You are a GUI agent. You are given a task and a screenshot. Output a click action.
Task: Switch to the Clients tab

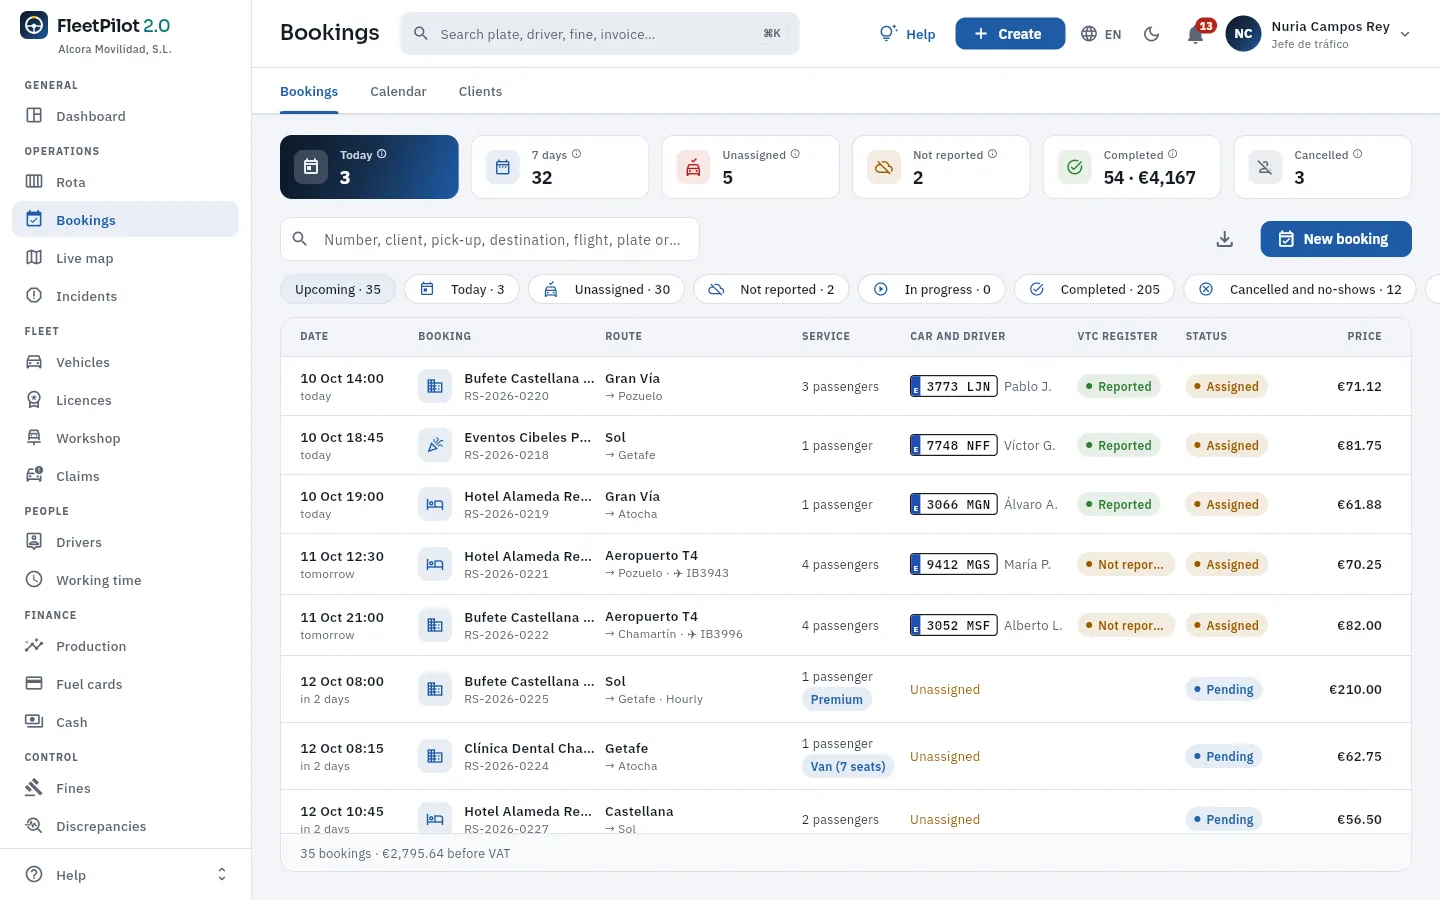point(480,91)
